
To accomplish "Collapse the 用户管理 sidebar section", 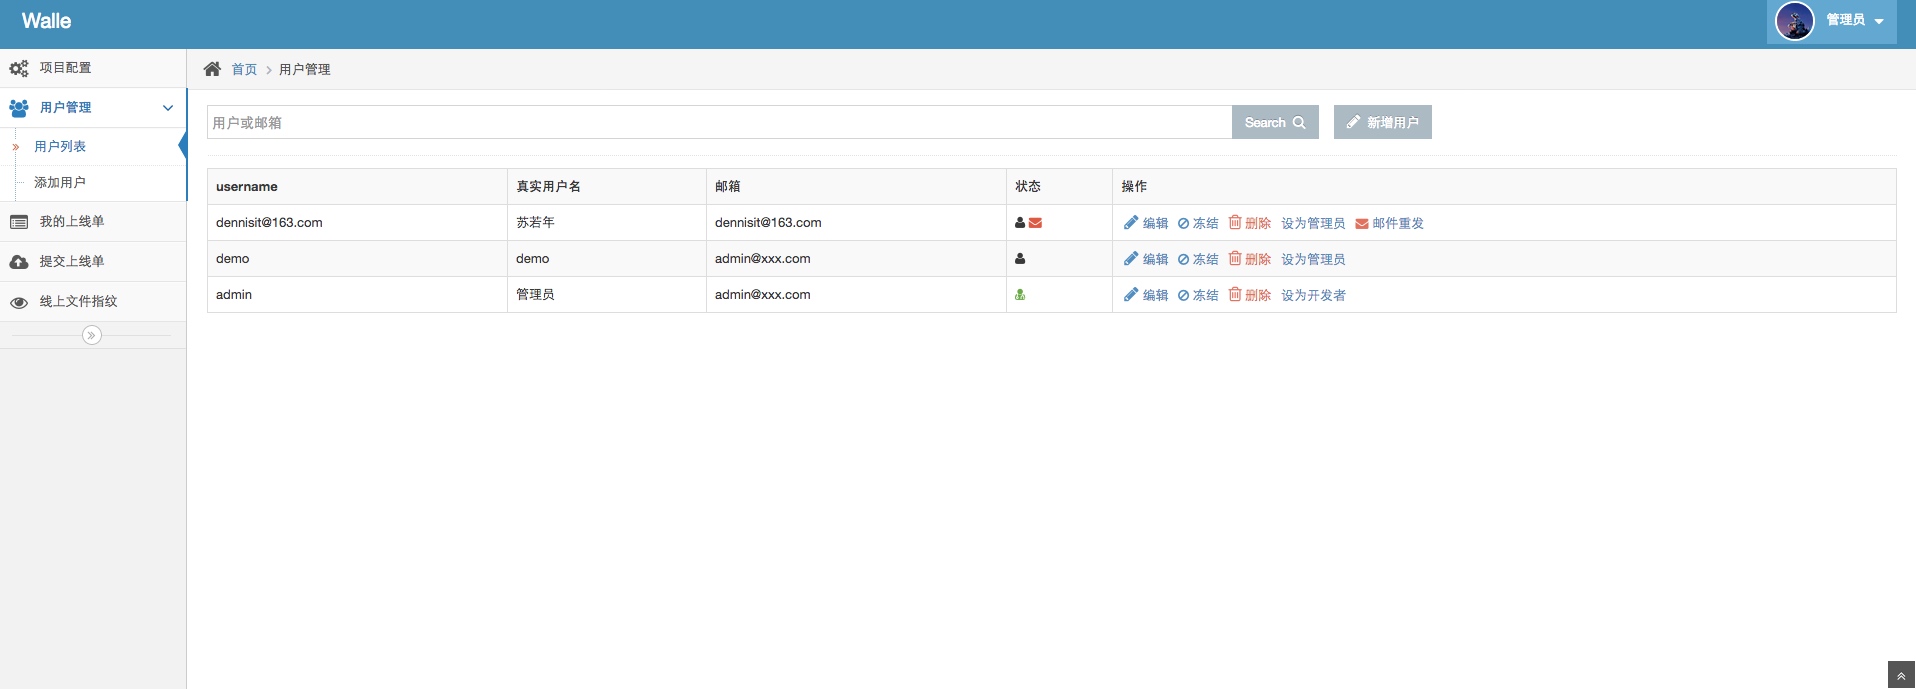I will coord(93,107).
